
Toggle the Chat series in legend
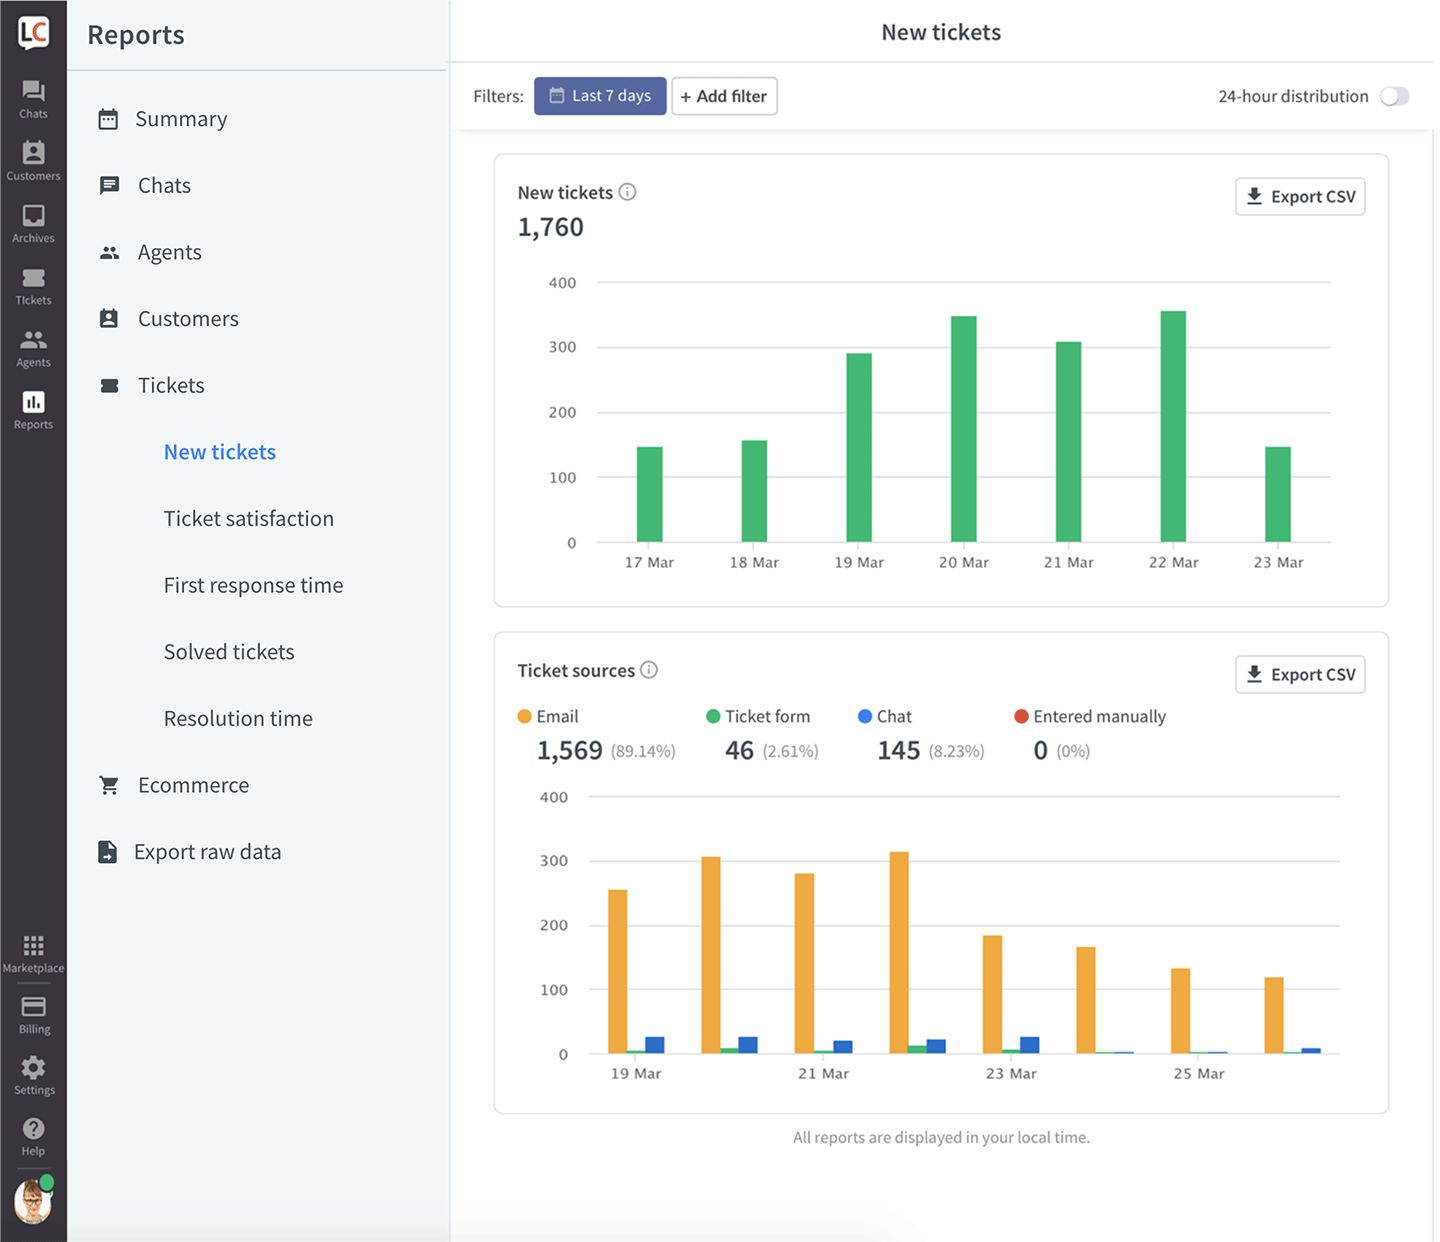click(x=885, y=716)
